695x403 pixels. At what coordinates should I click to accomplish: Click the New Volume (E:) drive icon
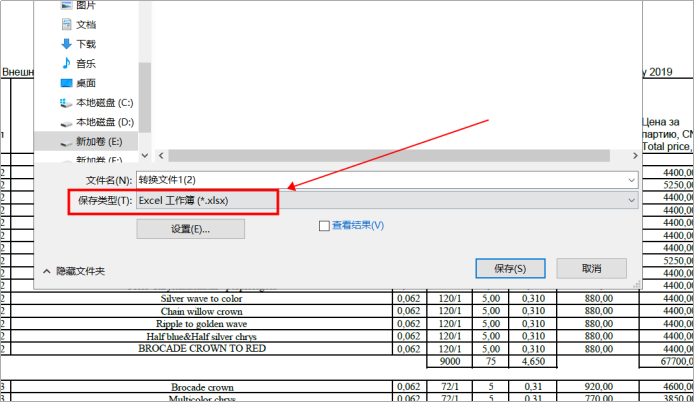[x=66, y=142]
